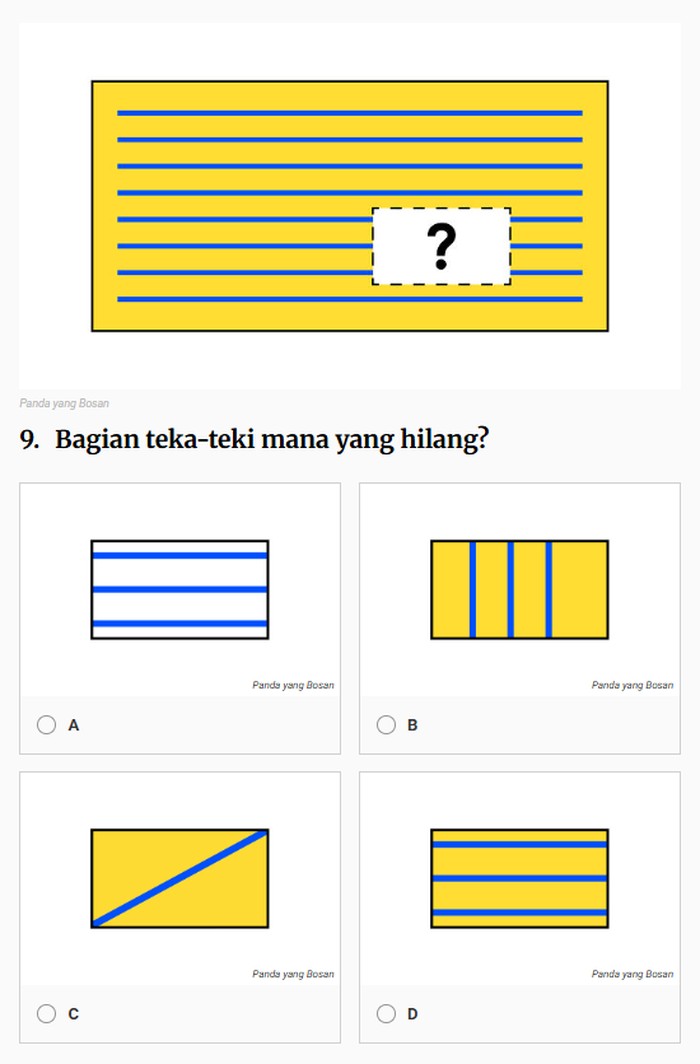Mark the radio button for answer C
Image resolution: width=700 pixels, height=1064 pixels.
(x=46, y=1013)
